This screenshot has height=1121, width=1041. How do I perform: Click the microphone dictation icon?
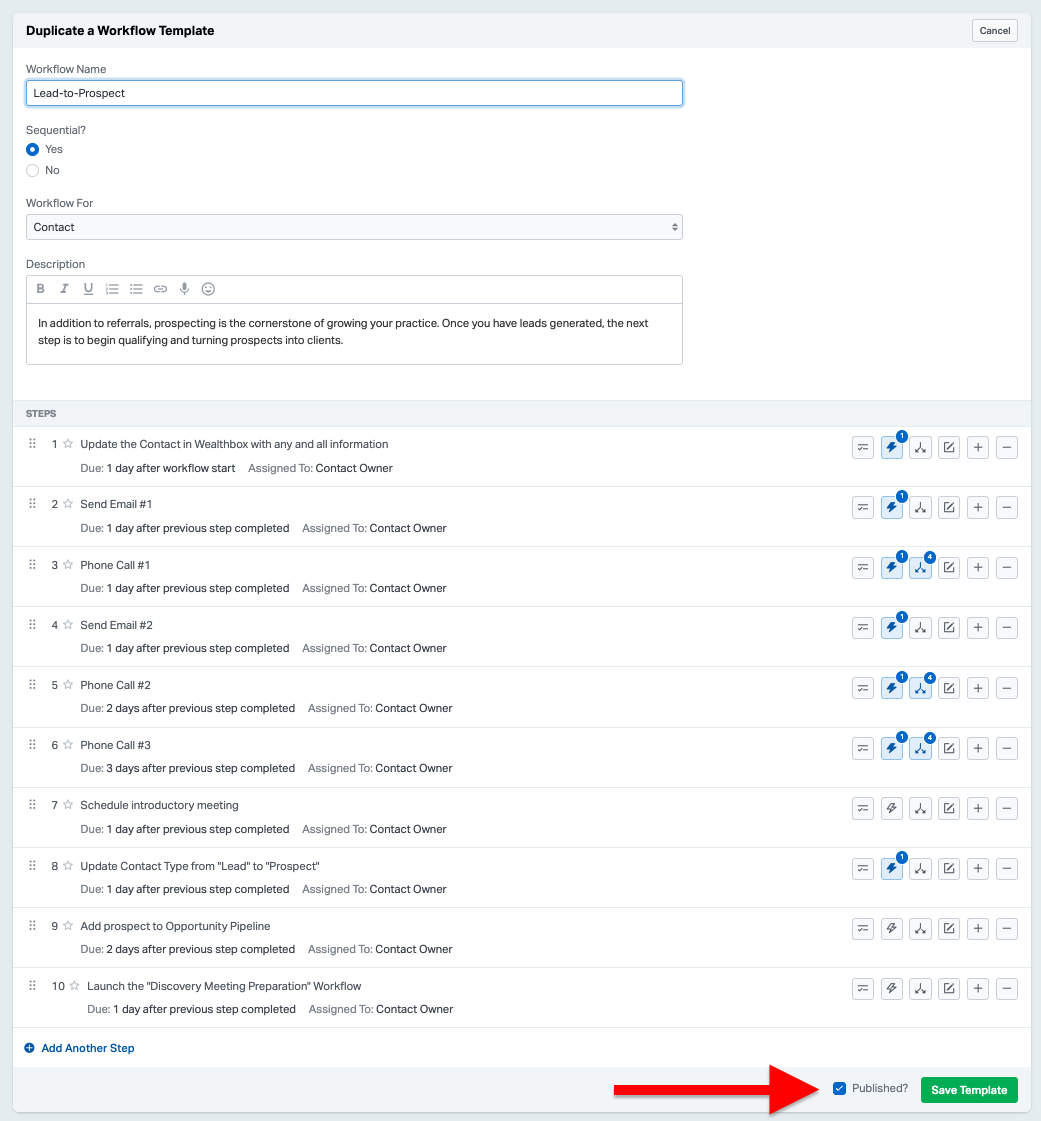[x=184, y=289]
